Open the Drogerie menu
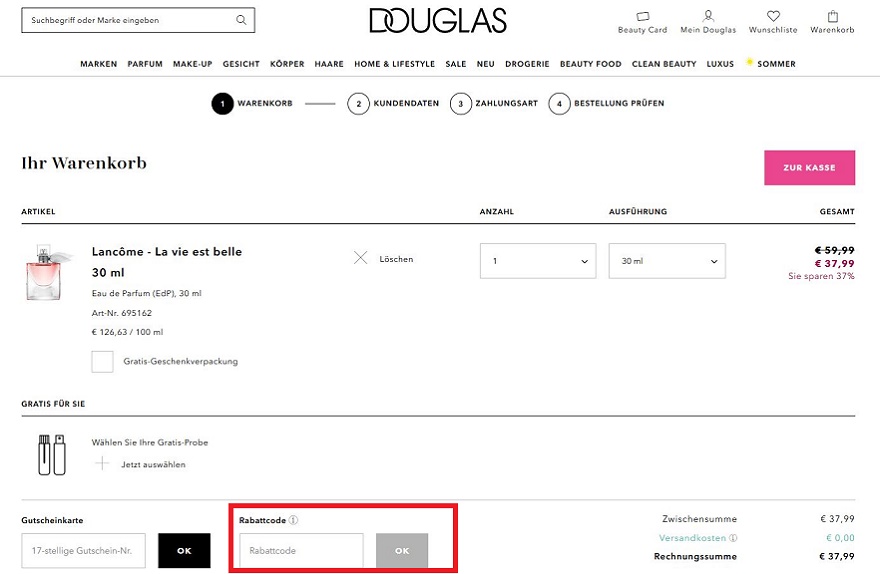The width and height of the screenshot is (880, 574). point(527,64)
